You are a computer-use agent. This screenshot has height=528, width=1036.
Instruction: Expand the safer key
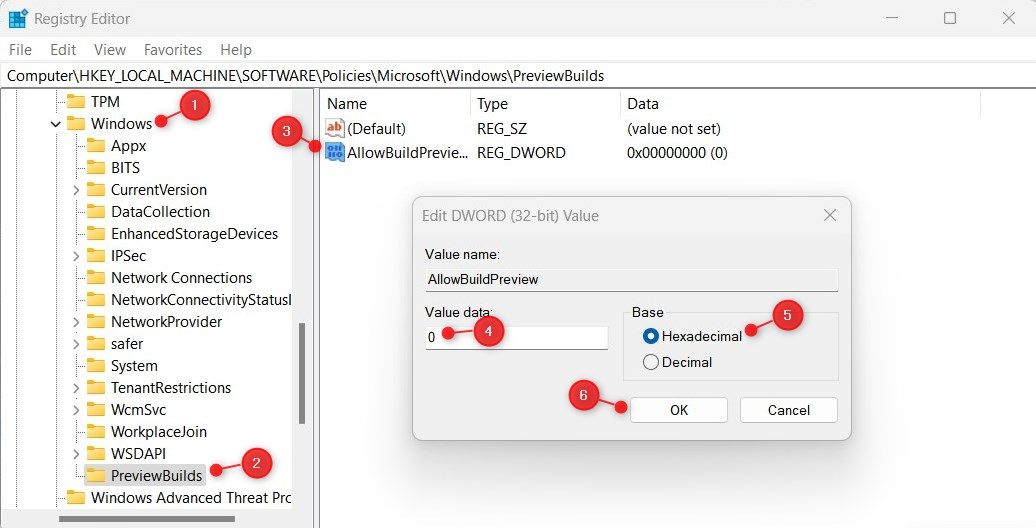[76, 344]
